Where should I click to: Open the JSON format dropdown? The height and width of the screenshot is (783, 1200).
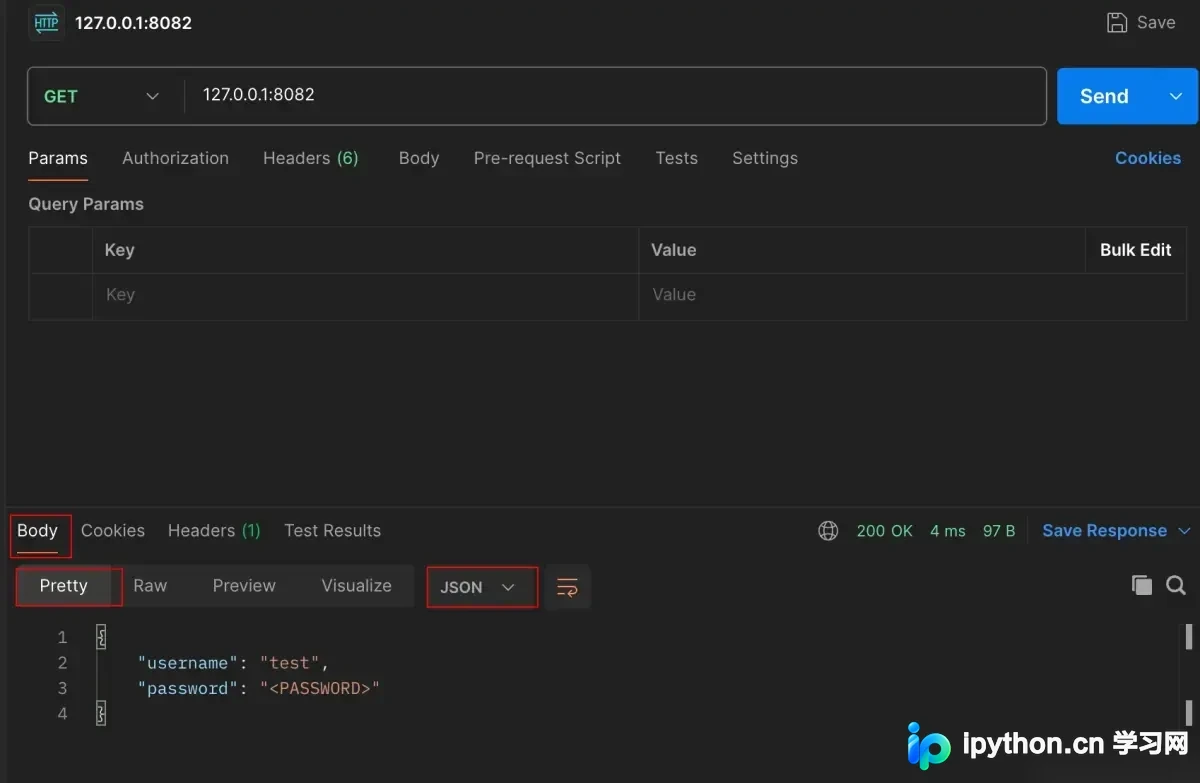(482, 587)
